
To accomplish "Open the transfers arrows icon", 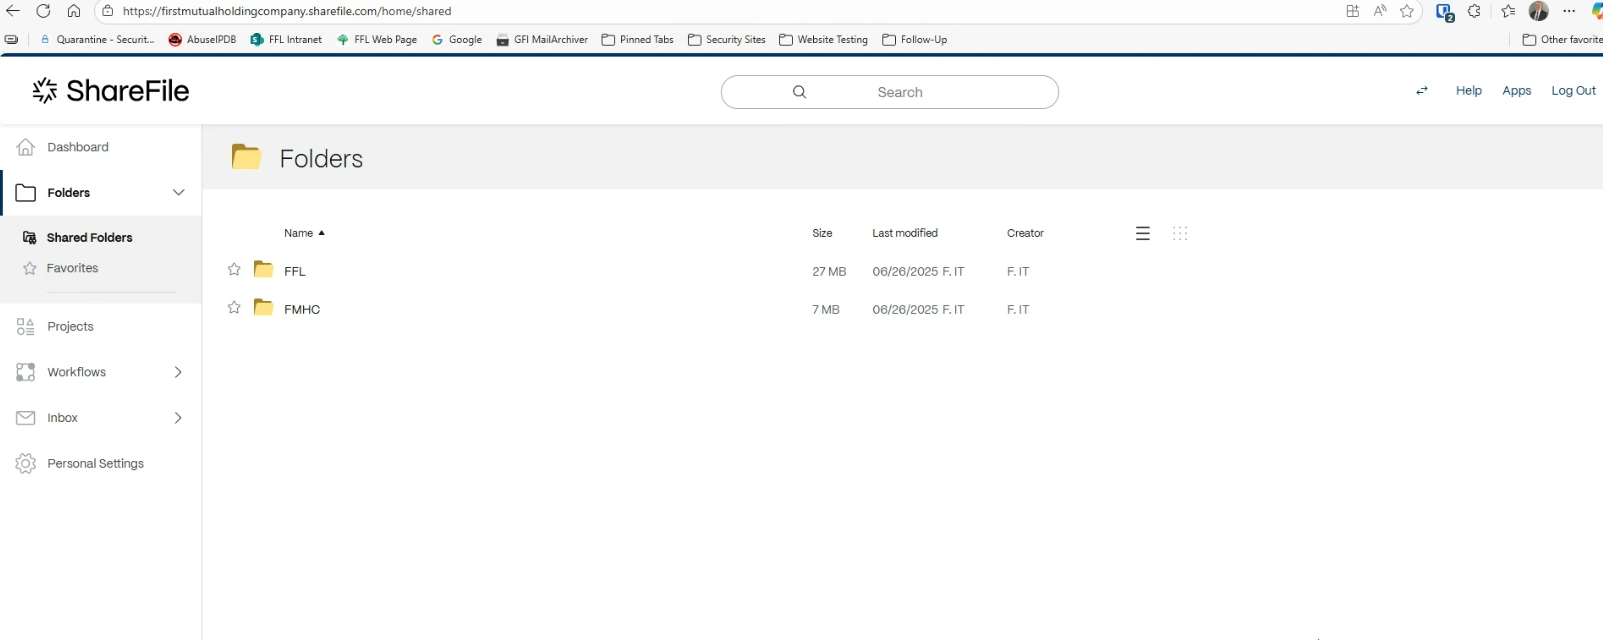I will (1422, 91).
